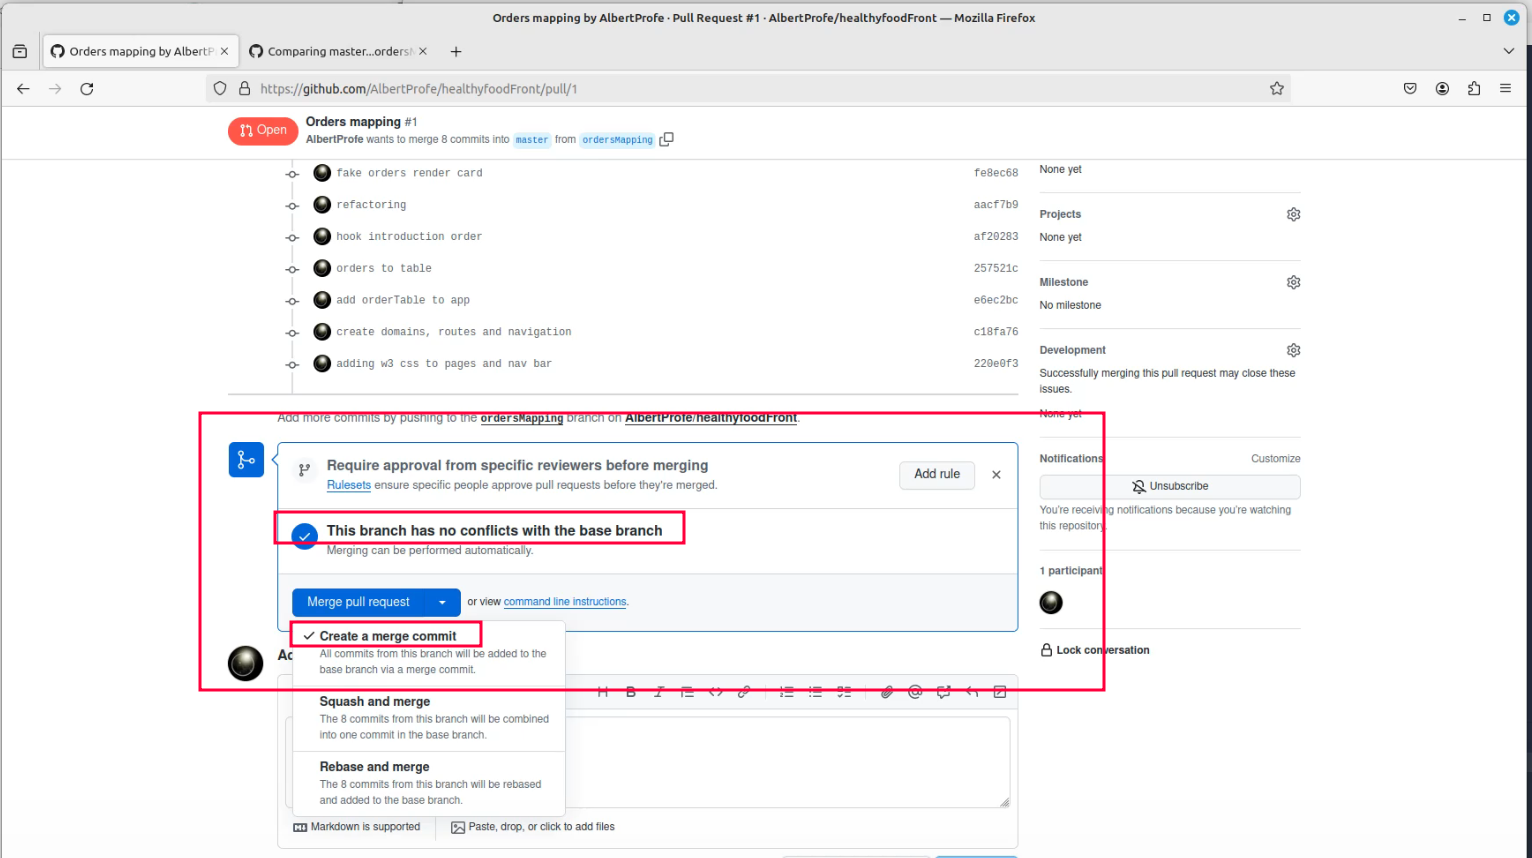Open the Rulesets link
Screen dimensions: 1532x858
[349, 485]
